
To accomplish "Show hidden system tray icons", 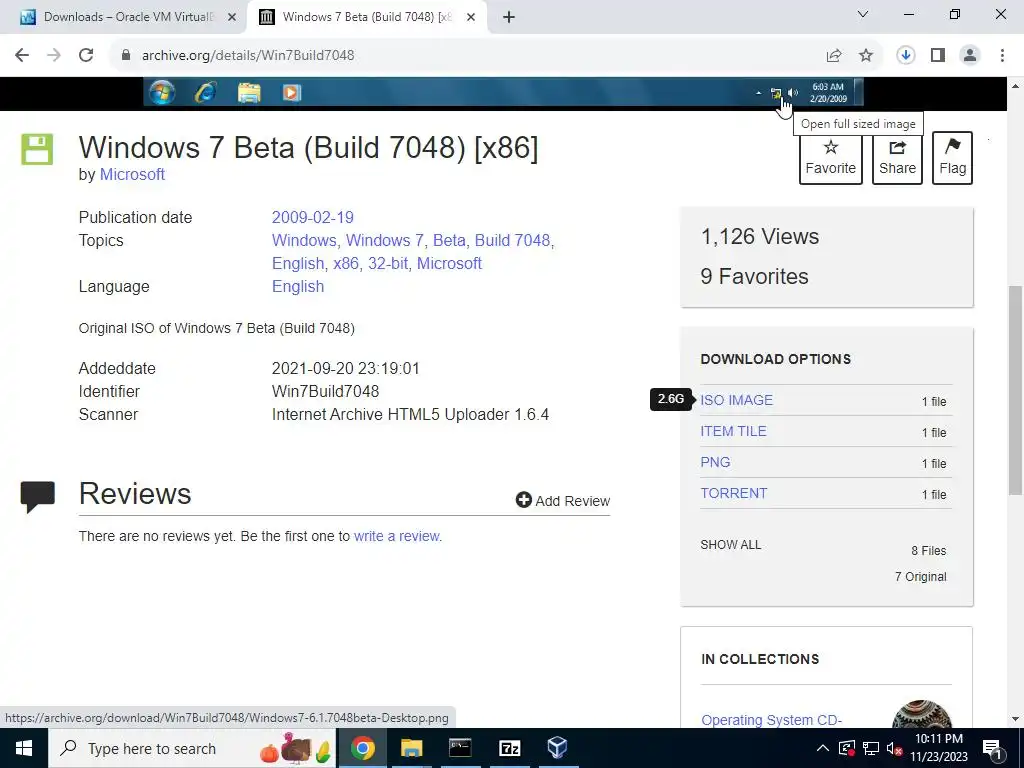I will 823,748.
